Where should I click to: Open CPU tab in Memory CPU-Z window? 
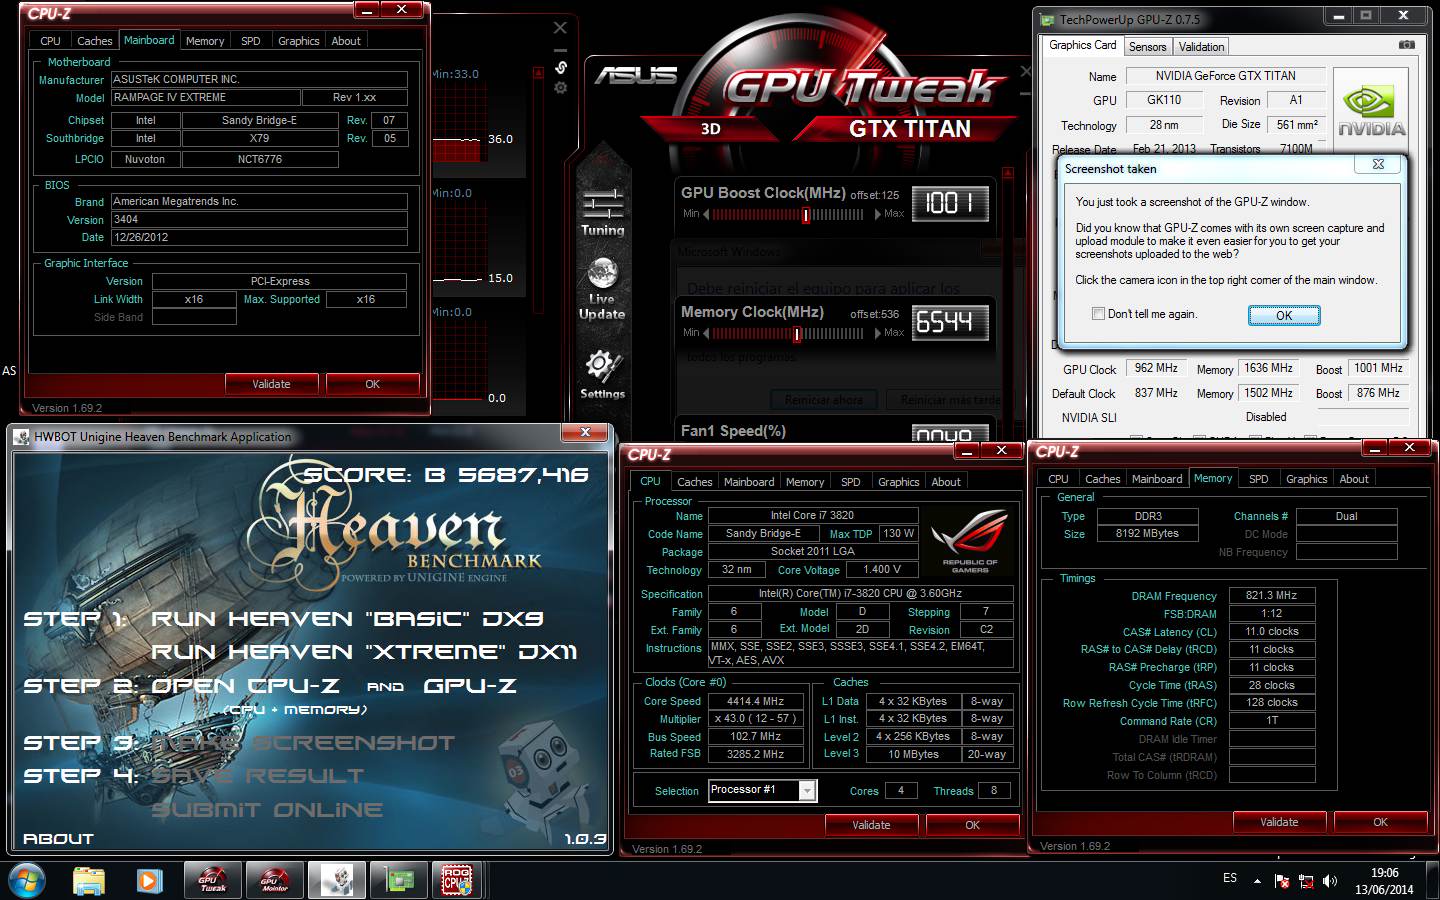coord(1058,479)
